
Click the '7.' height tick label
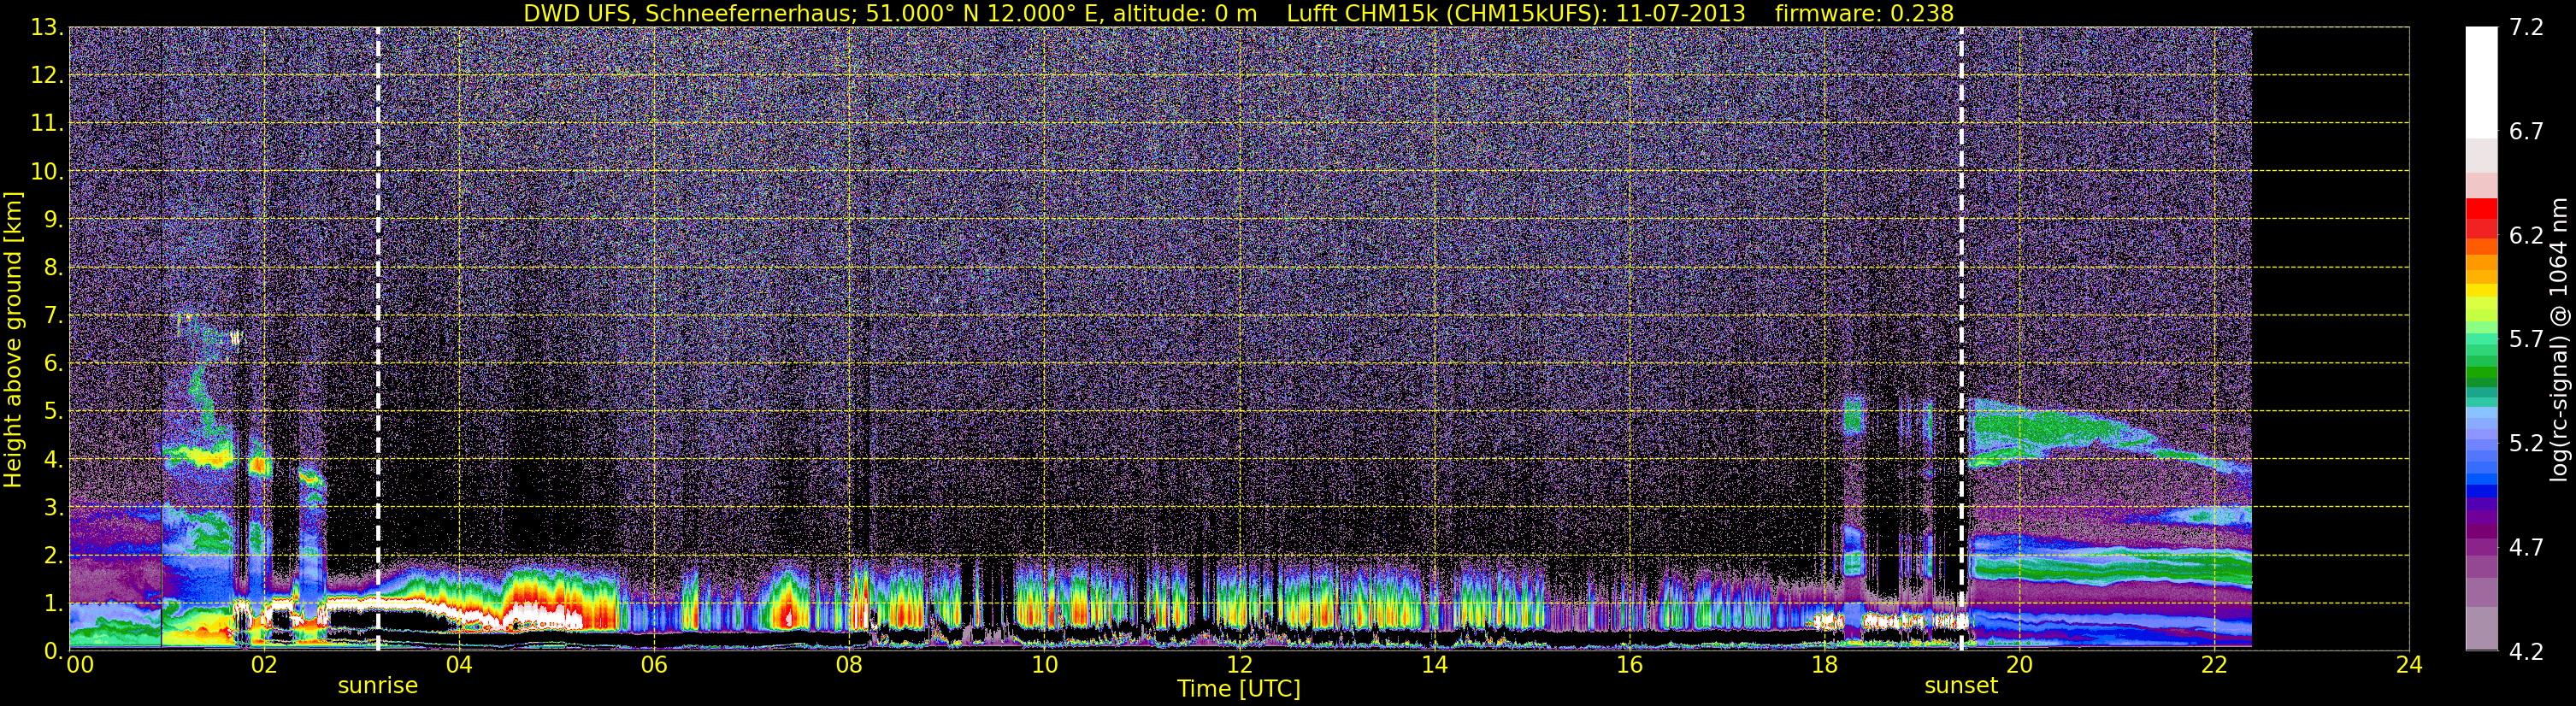pyautogui.click(x=54, y=315)
